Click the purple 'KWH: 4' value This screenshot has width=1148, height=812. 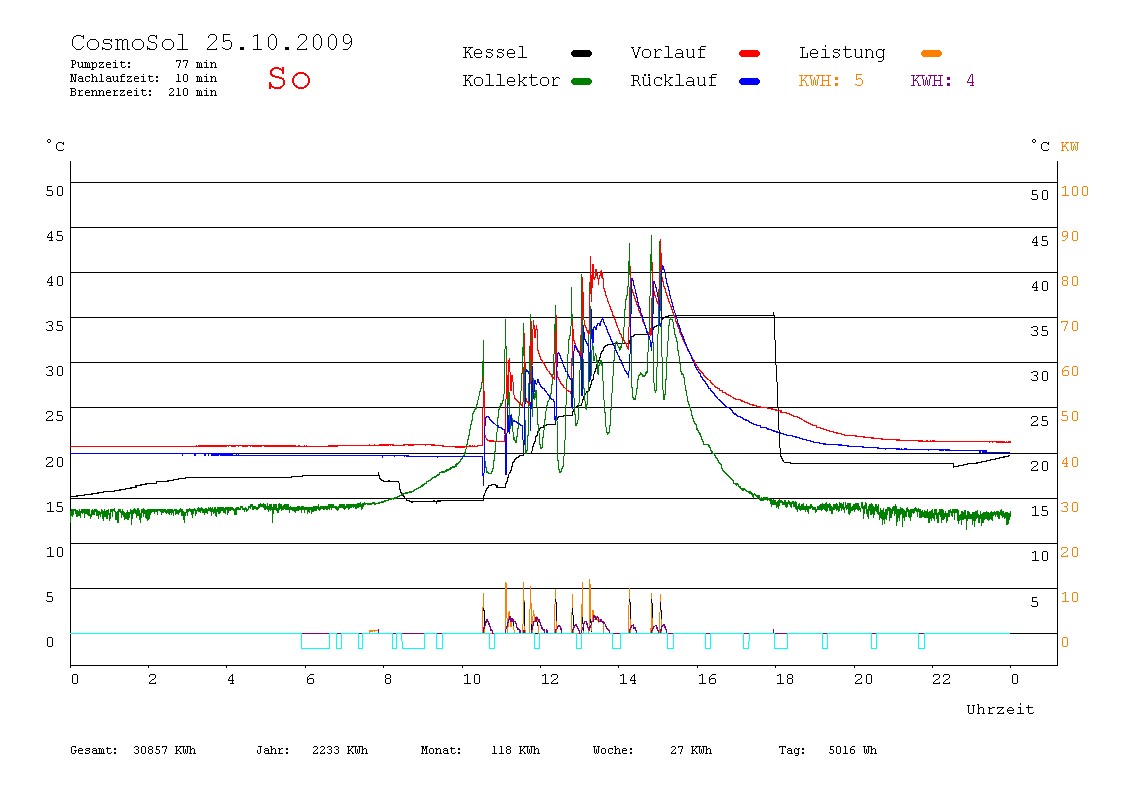[x=942, y=81]
